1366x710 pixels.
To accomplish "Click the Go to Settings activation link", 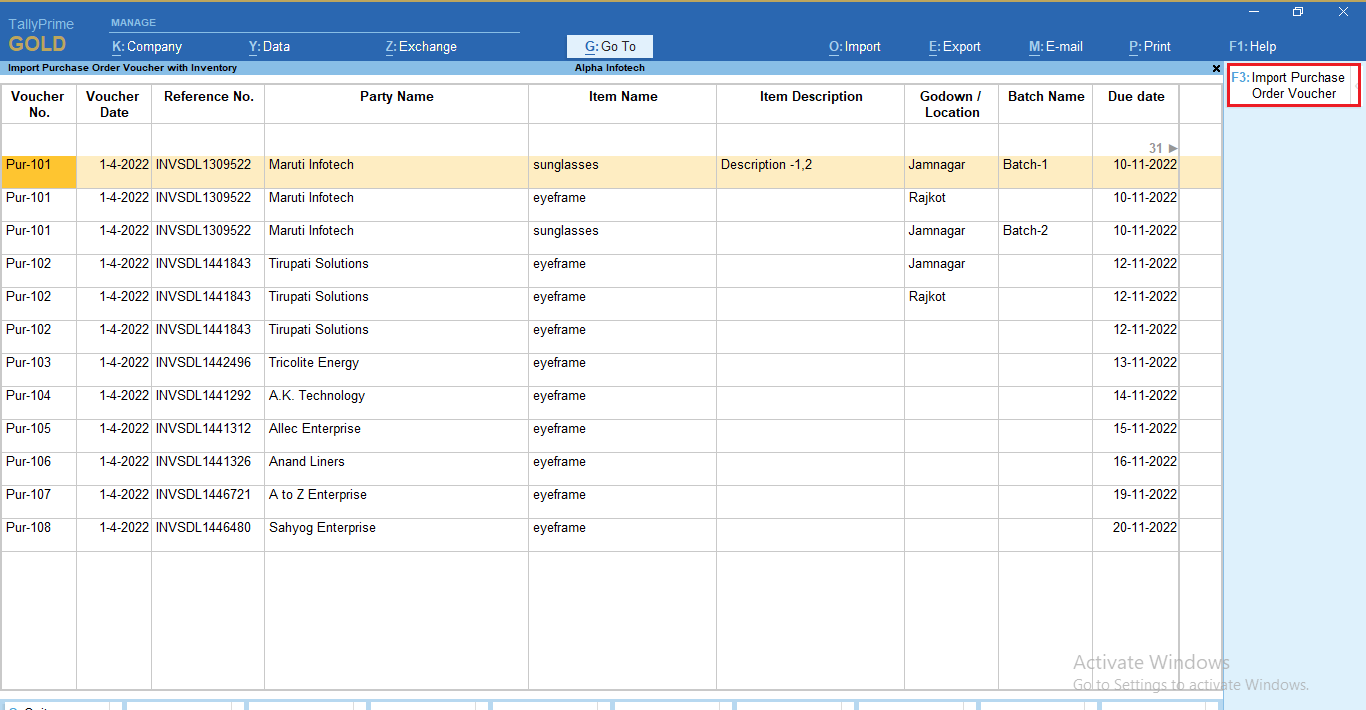I will pos(1190,684).
